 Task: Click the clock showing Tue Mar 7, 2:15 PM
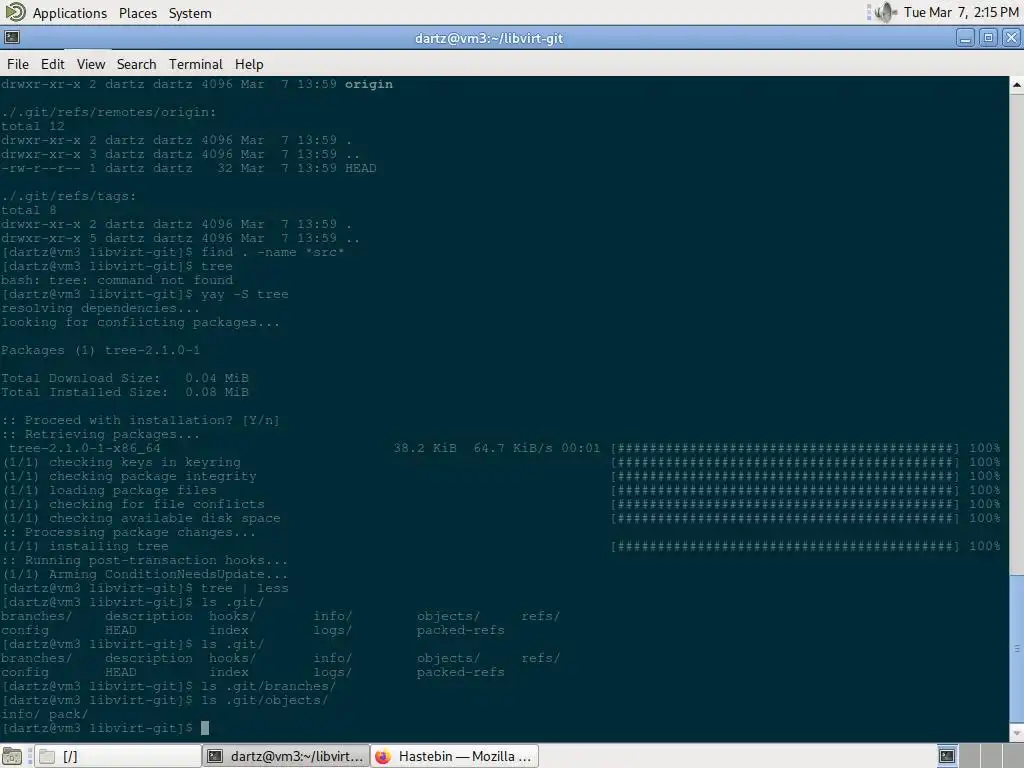coord(961,12)
